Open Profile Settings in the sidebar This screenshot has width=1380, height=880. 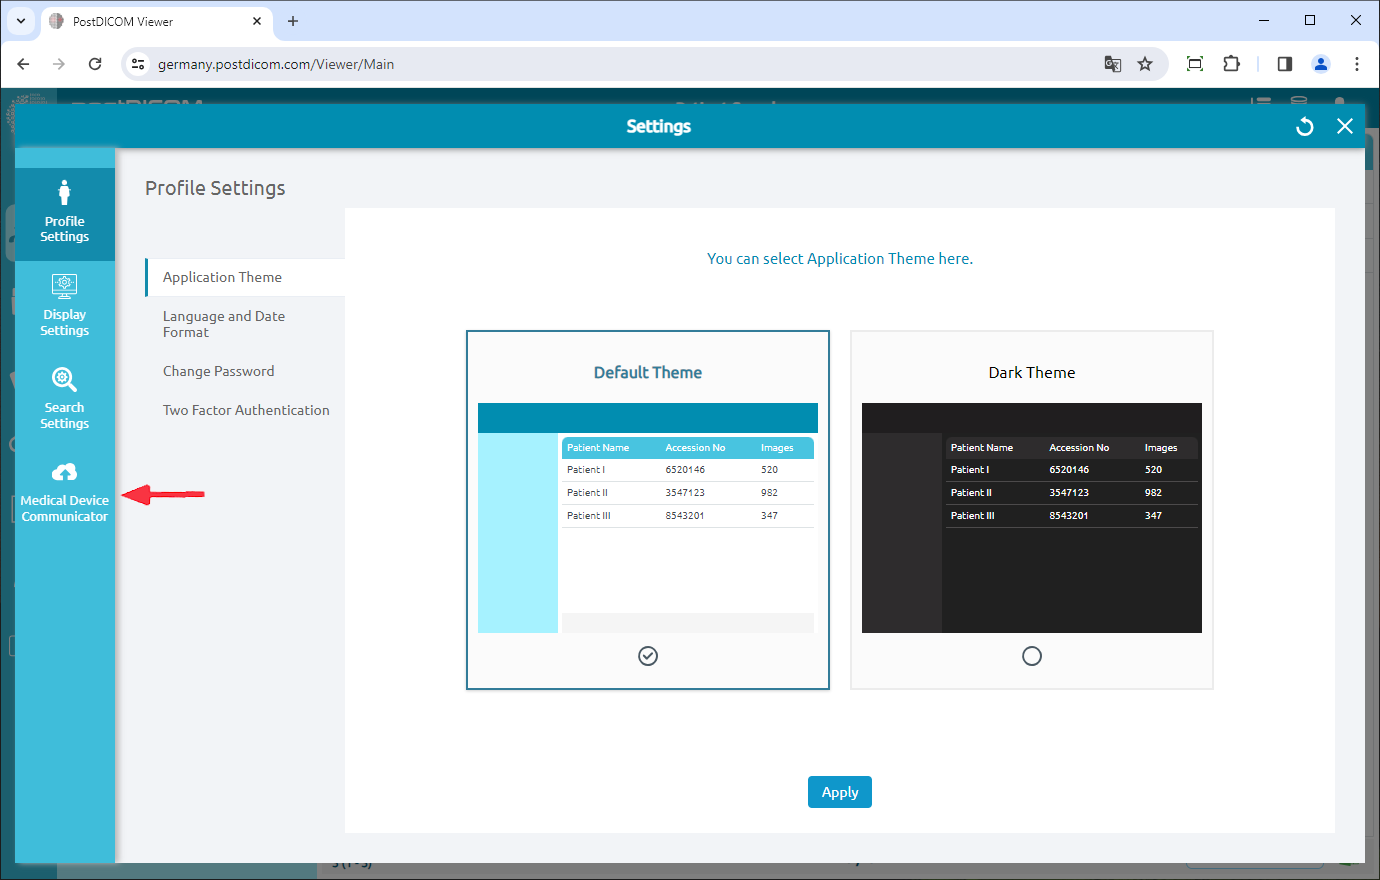tap(64, 210)
